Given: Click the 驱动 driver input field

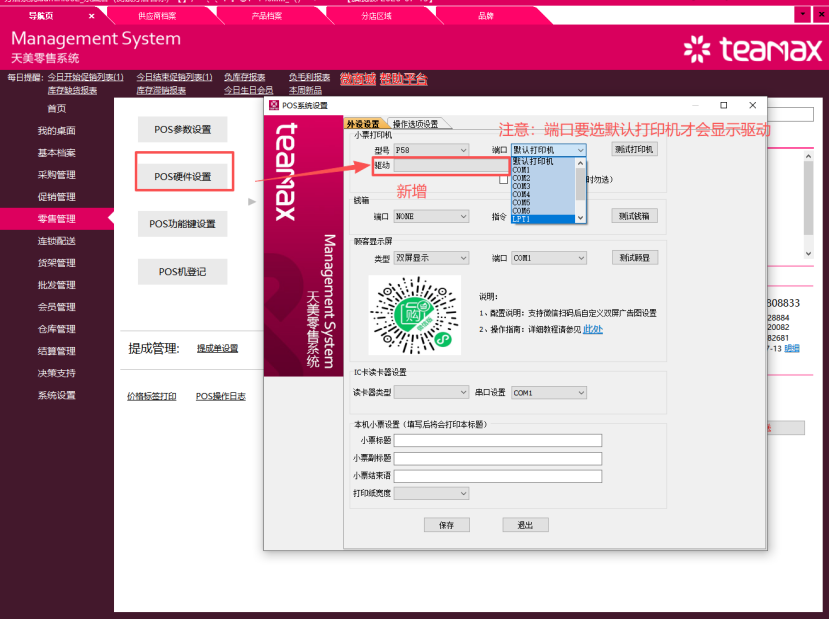Looking at the screenshot, I should [451, 165].
